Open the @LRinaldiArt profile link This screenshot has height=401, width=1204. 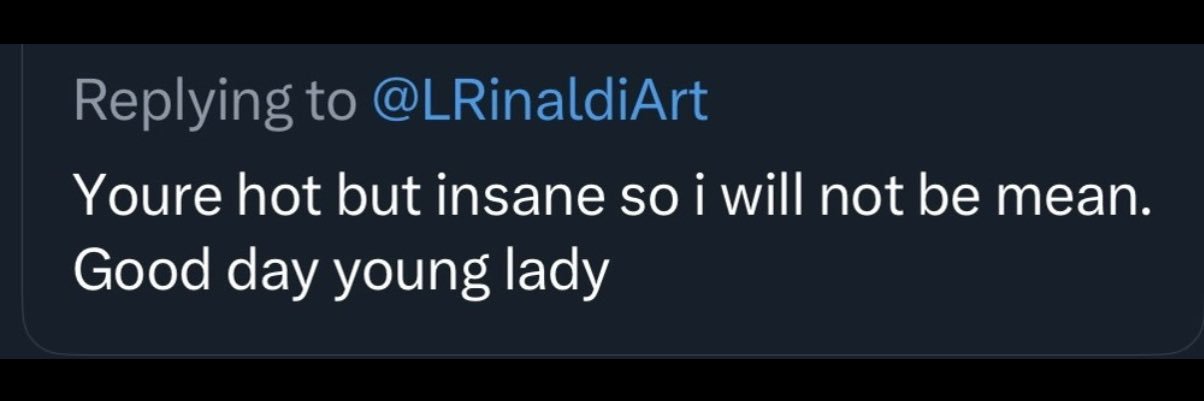pyautogui.click(x=539, y=101)
